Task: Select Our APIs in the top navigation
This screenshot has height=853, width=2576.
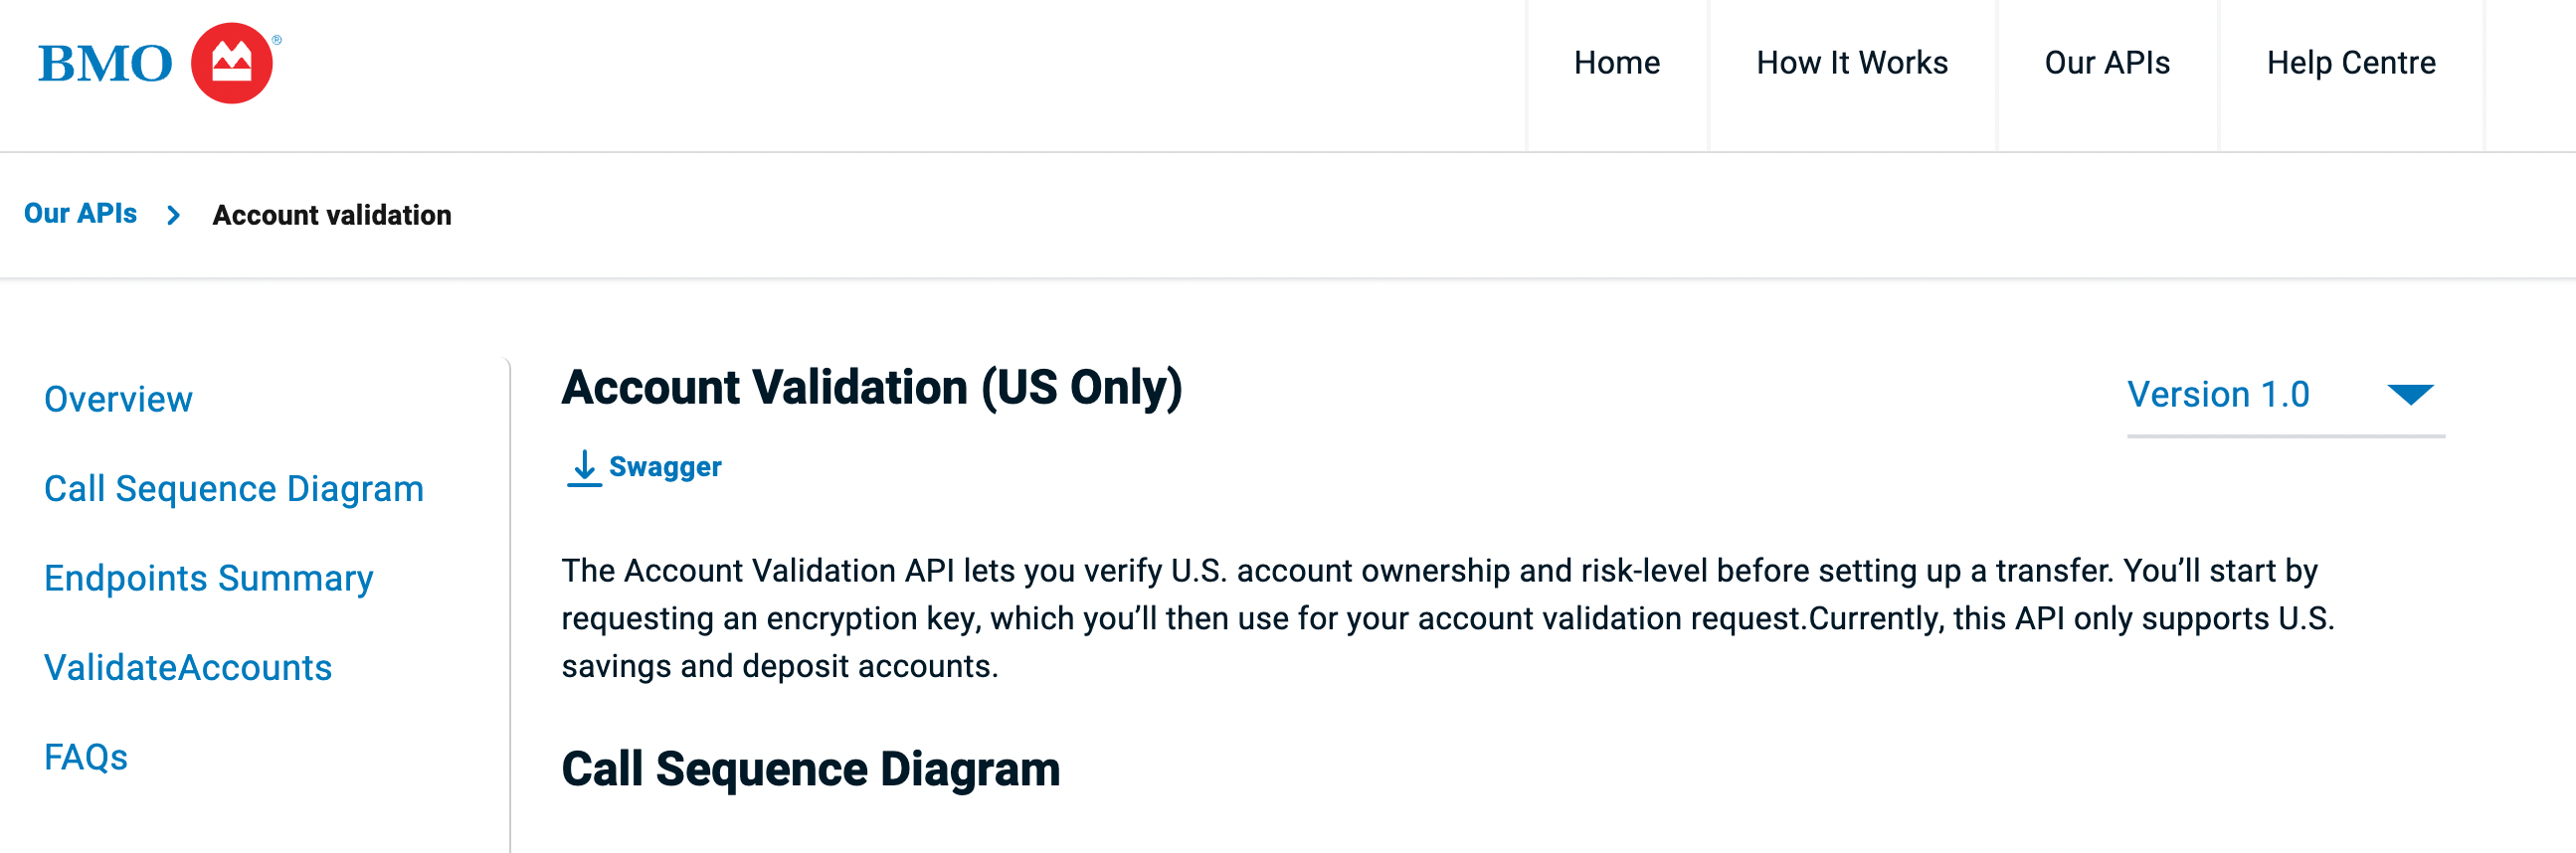Action: click(2106, 63)
